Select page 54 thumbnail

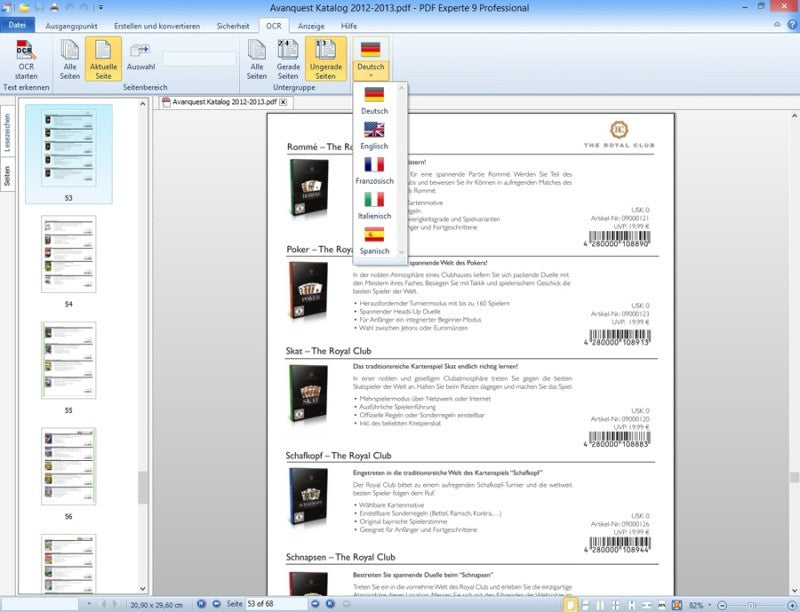69,254
